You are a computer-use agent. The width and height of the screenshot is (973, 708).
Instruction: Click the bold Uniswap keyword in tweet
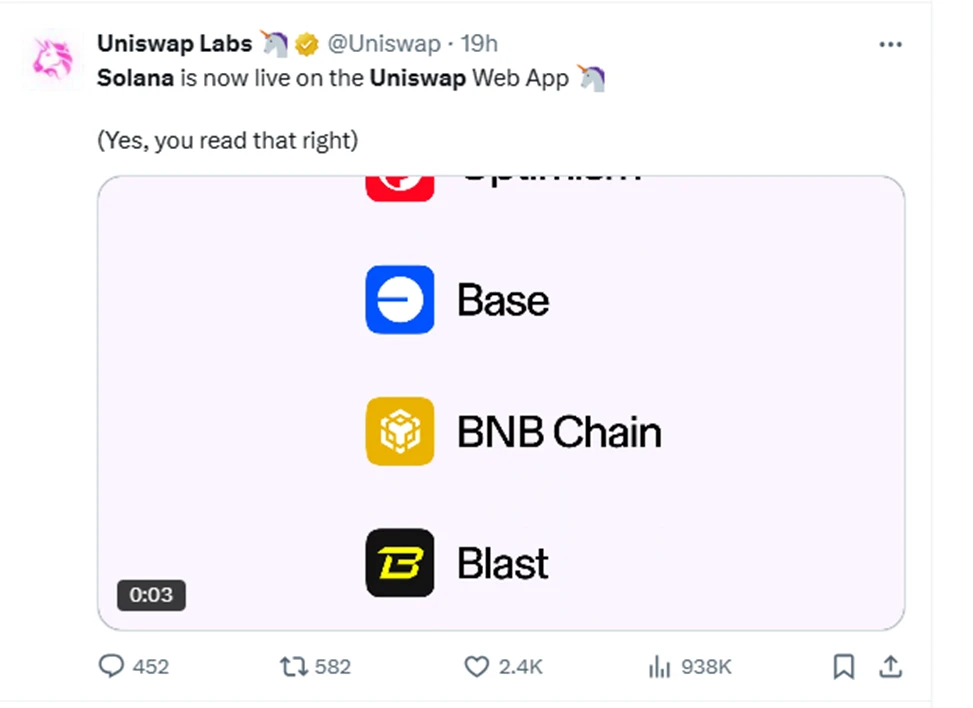418,79
